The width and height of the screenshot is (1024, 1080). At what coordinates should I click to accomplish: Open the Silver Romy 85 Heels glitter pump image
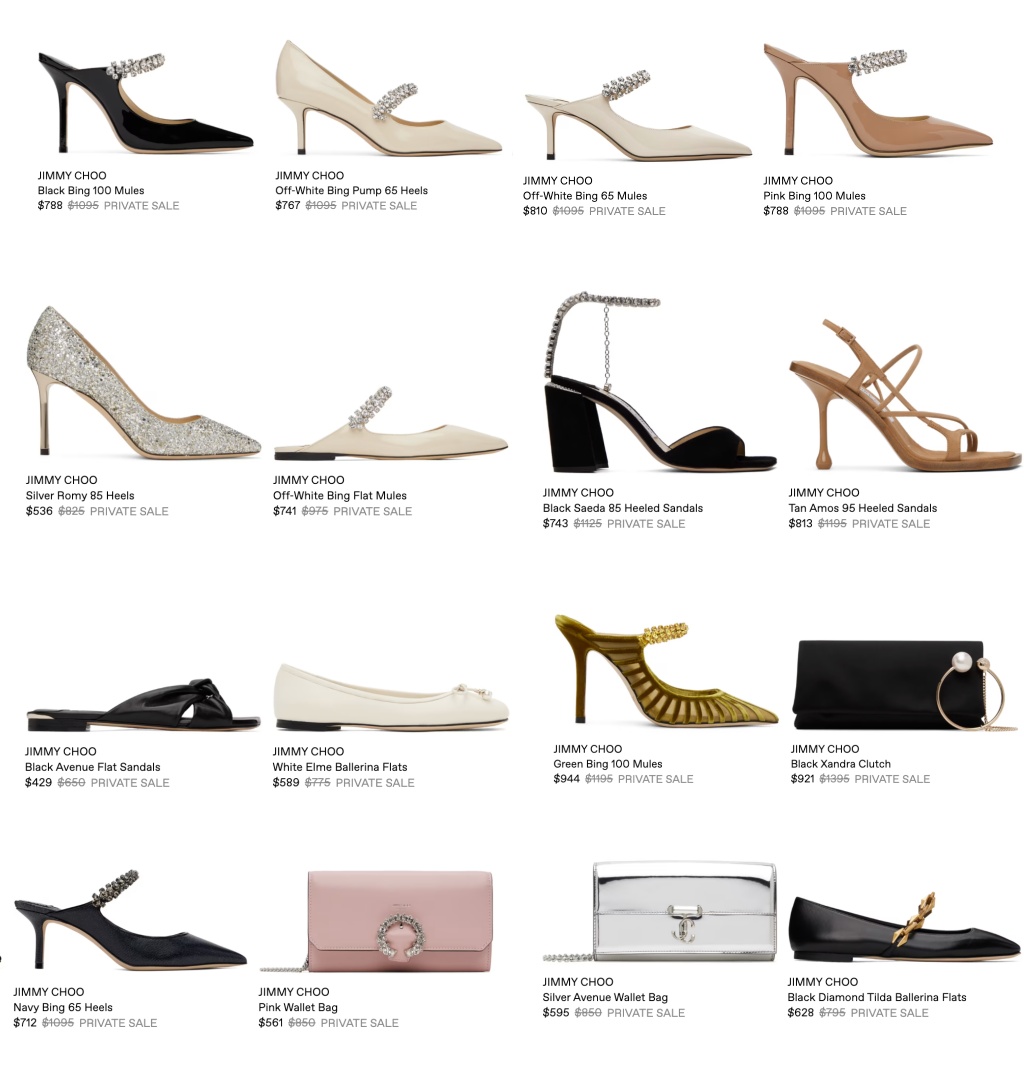click(x=143, y=381)
